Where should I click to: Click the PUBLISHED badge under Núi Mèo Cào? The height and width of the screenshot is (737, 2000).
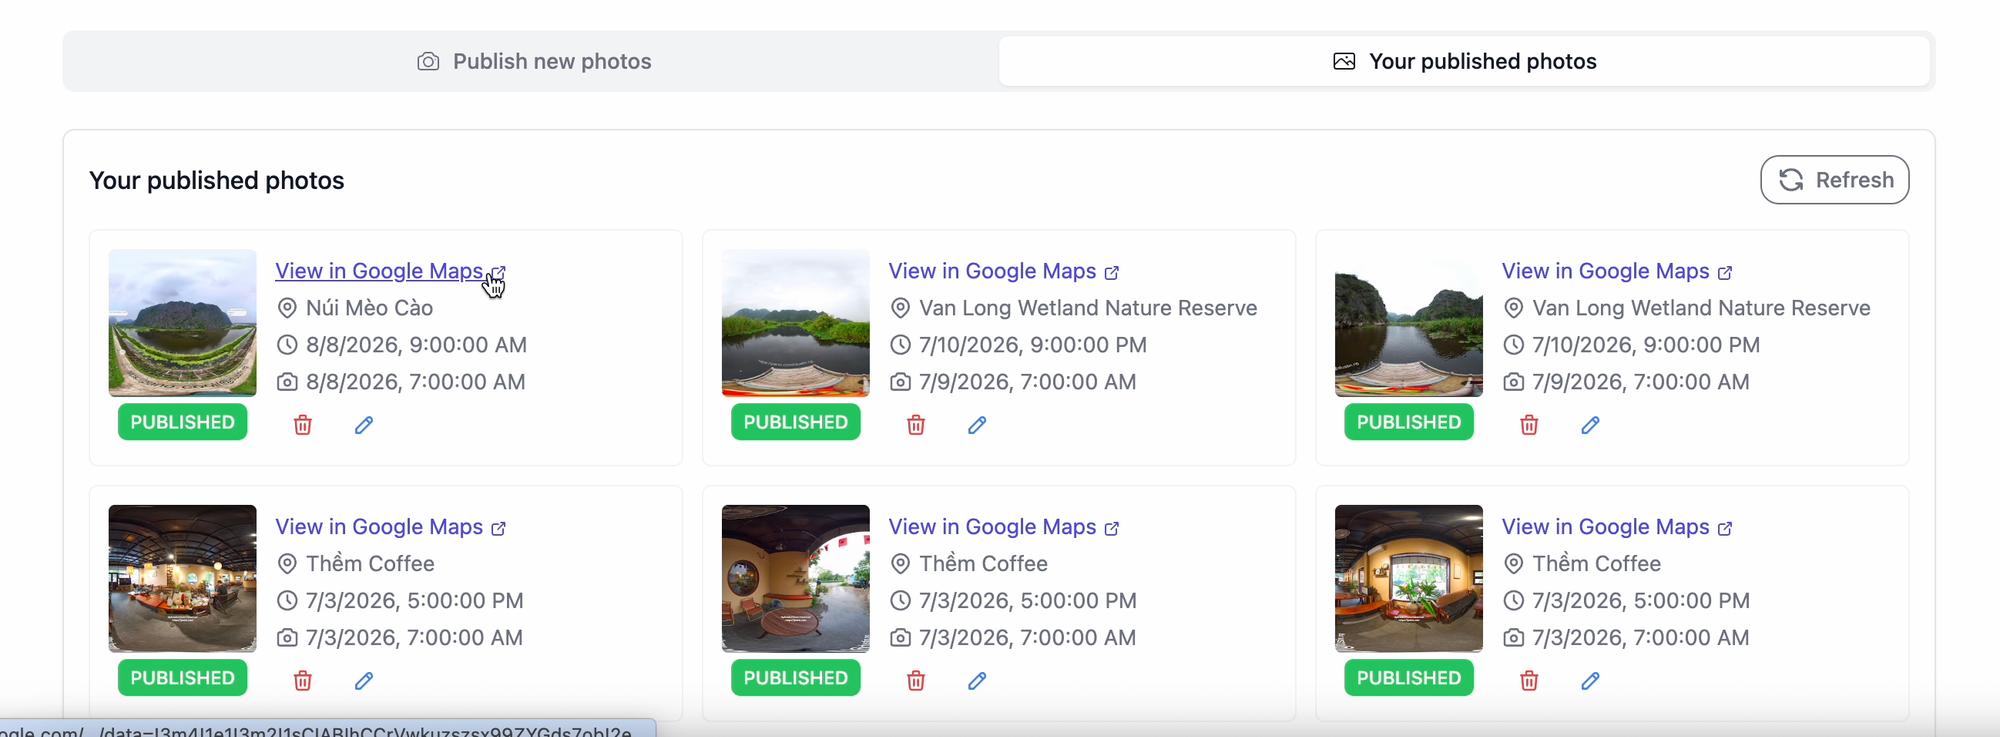[183, 422]
